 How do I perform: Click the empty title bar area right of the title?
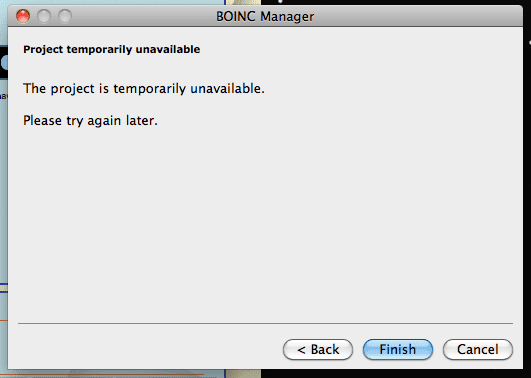(x=417, y=16)
